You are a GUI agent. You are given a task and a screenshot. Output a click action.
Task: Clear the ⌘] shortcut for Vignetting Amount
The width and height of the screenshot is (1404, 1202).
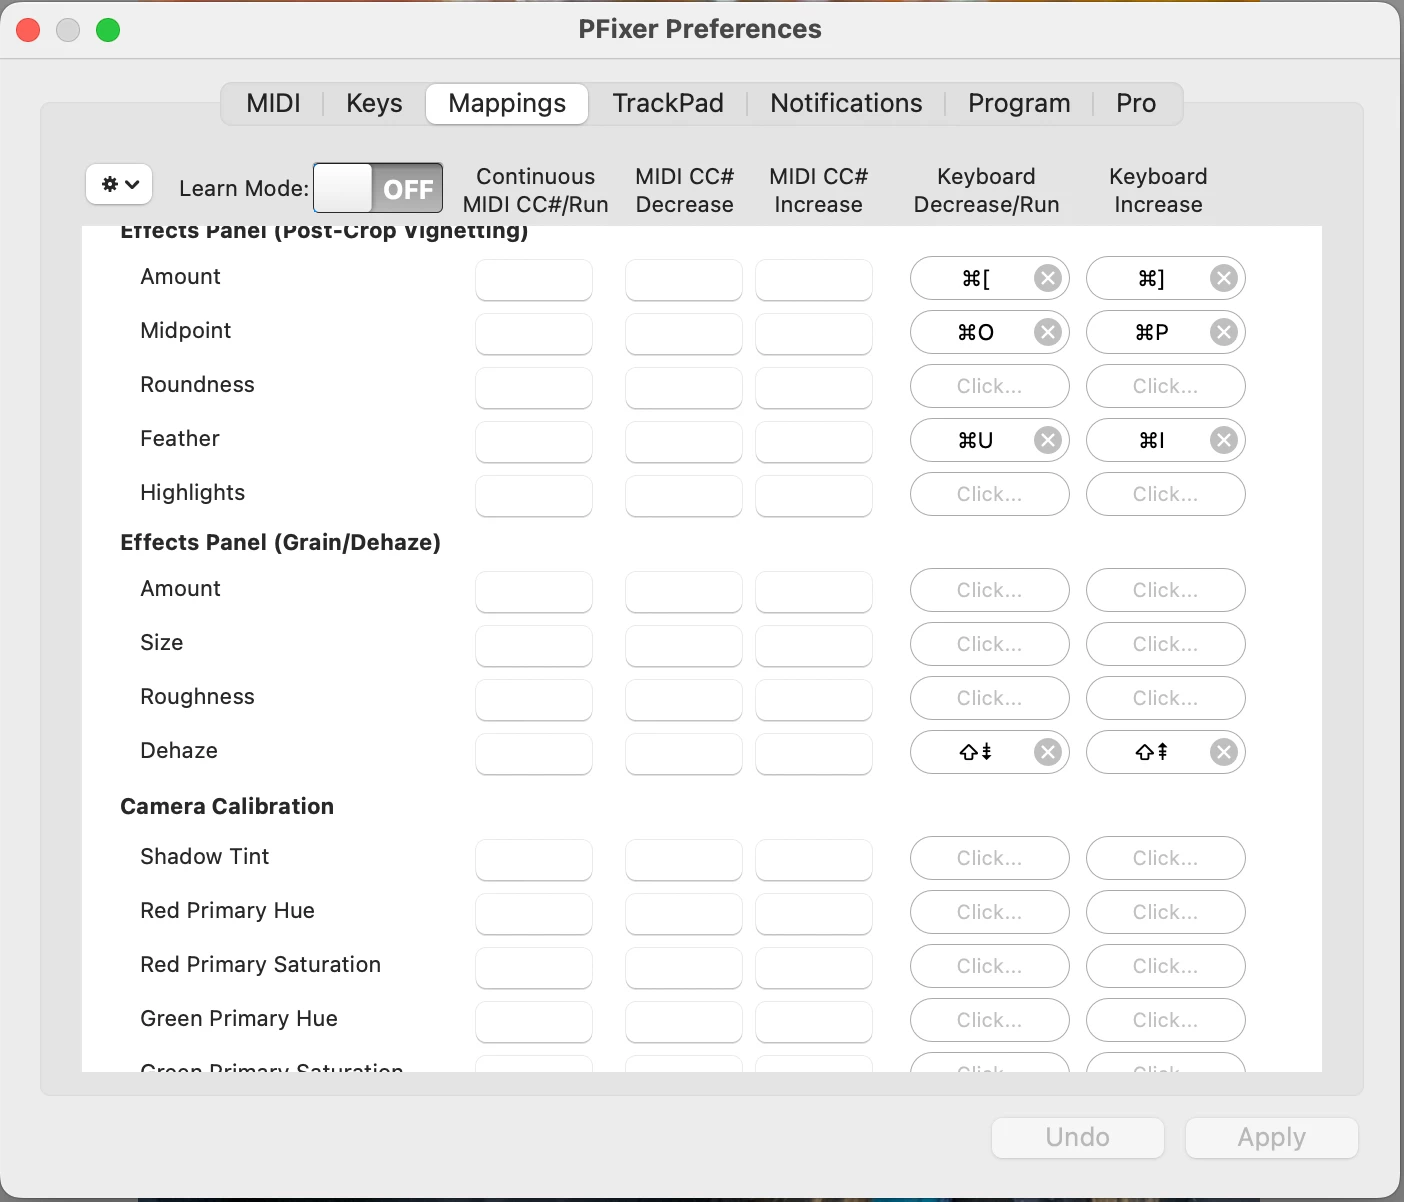click(1223, 279)
